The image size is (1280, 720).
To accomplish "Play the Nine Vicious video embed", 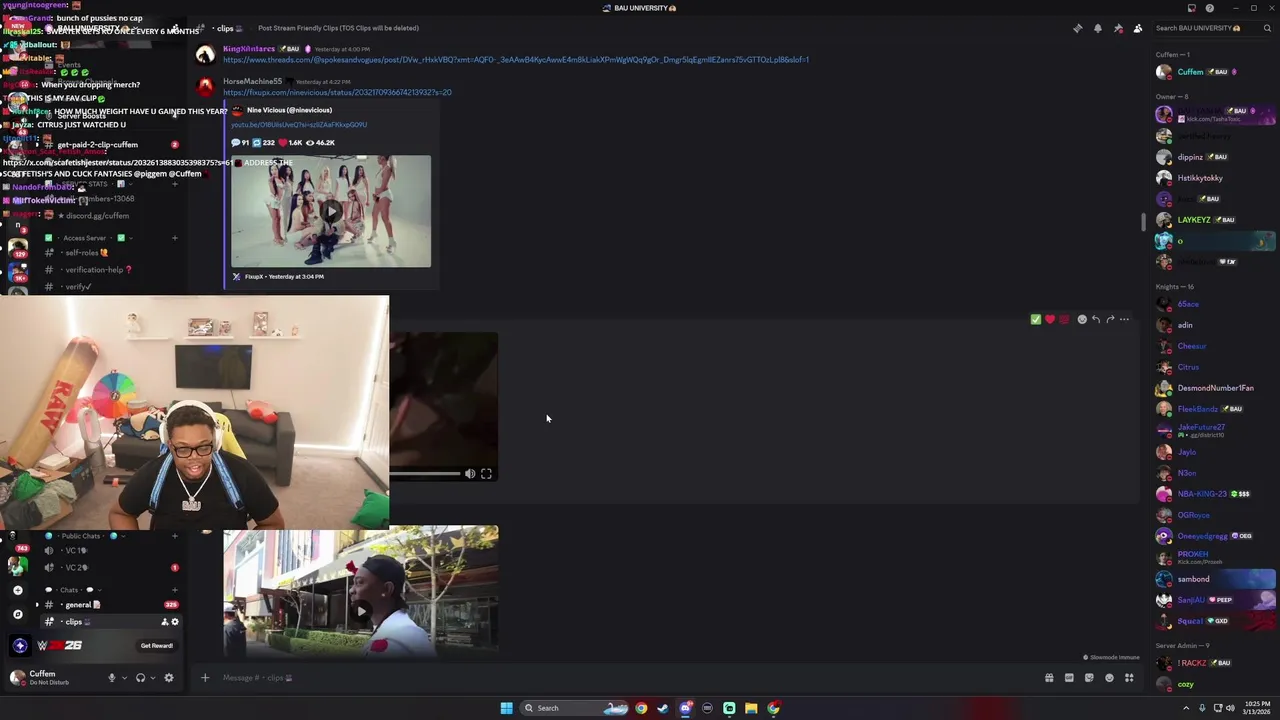I will 331,212.
